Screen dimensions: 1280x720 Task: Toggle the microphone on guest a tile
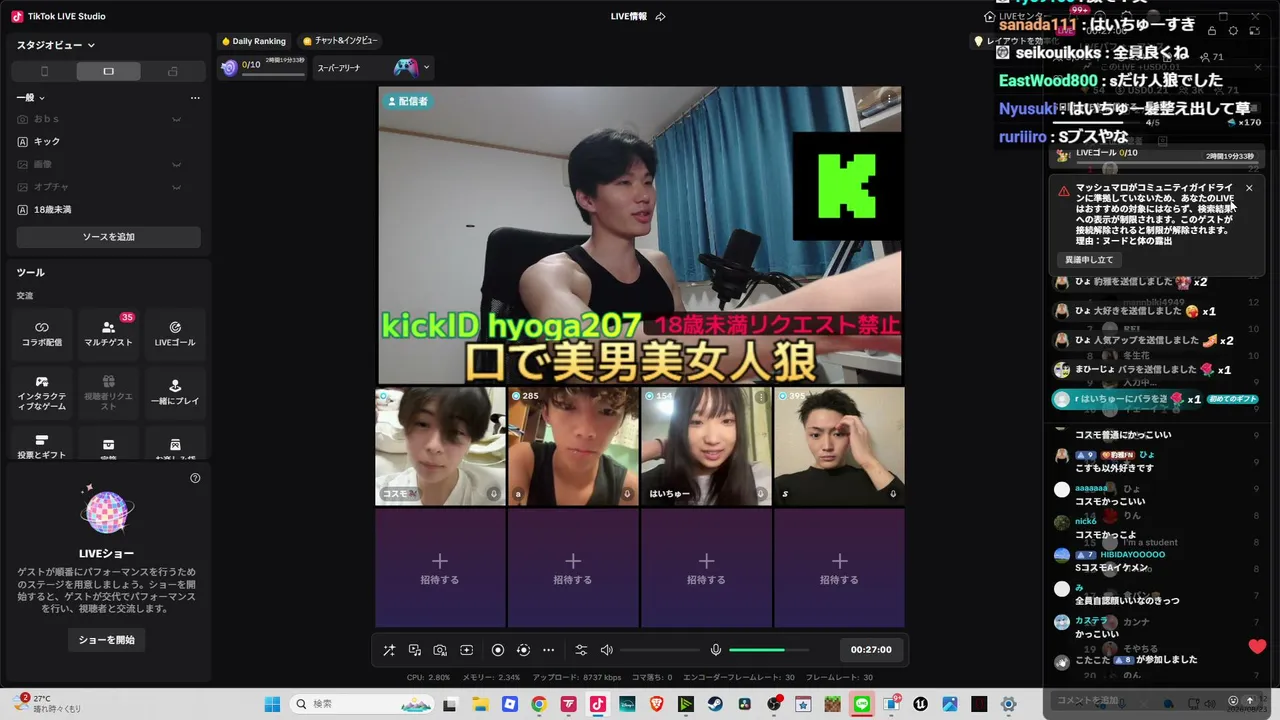click(627, 494)
